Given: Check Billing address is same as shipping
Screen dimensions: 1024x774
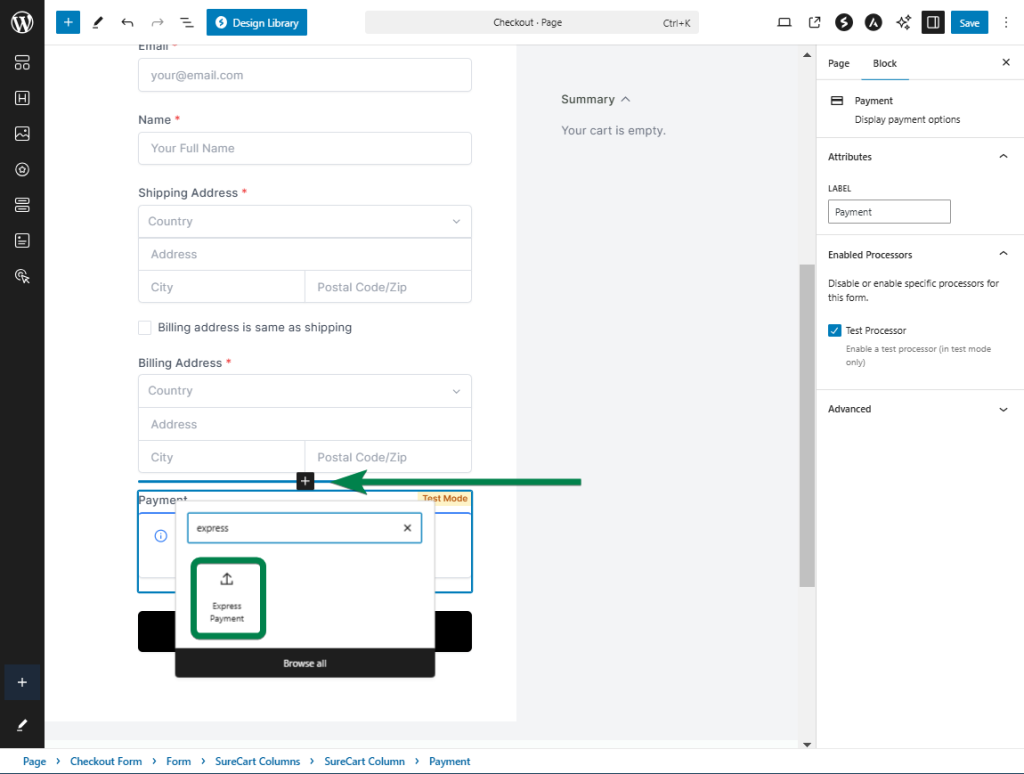Looking at the screenshot, I should point(145,328).
